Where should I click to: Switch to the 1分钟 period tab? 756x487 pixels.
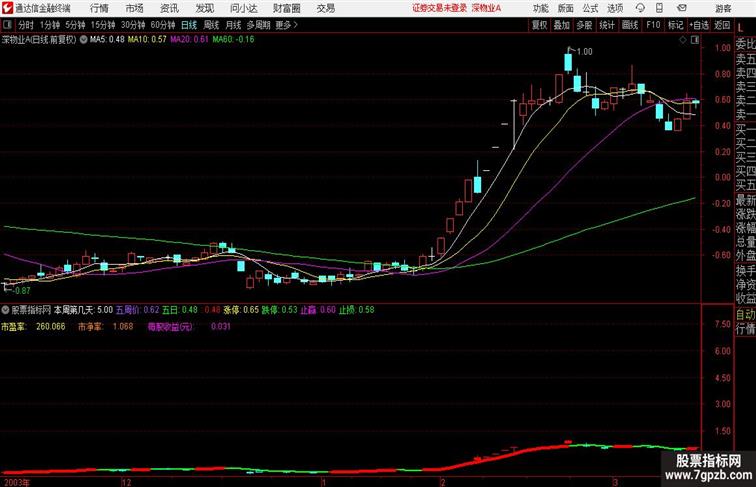(x=50, y=25)
